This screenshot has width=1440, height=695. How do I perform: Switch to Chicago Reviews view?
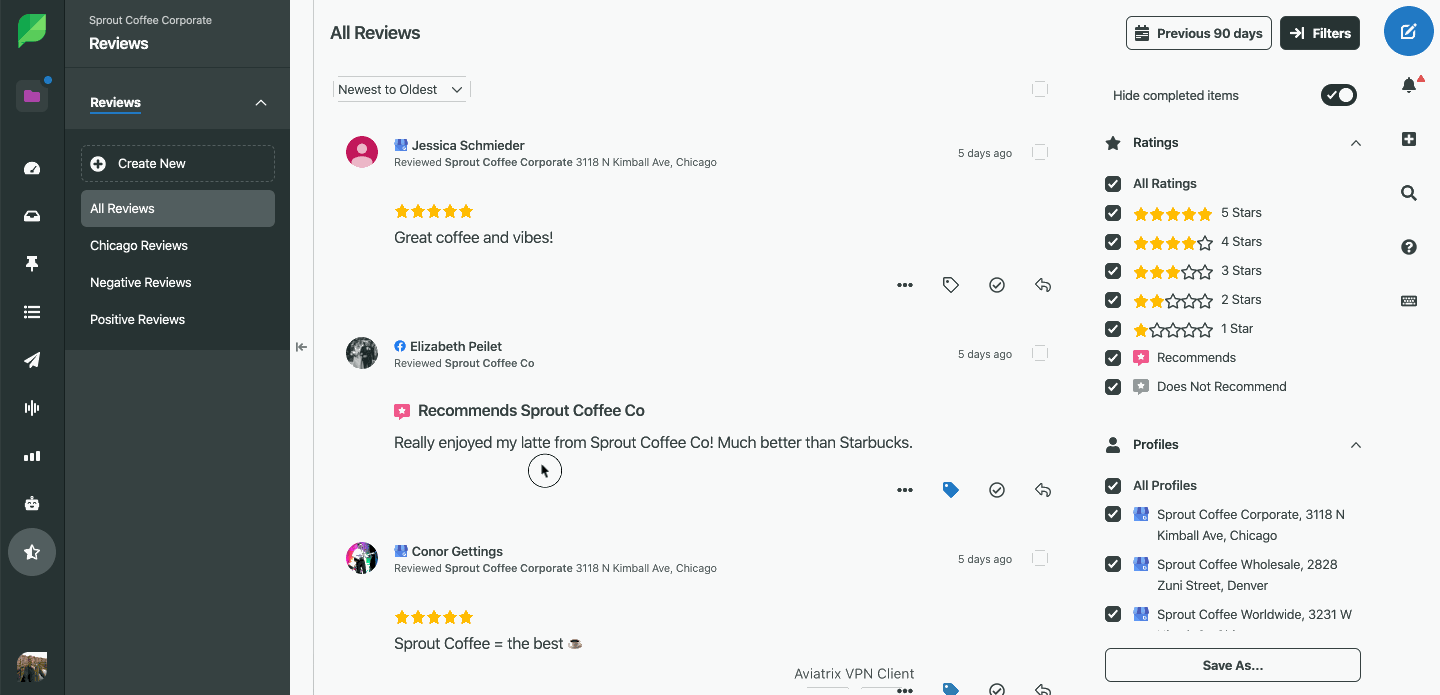tap(138, 245)
